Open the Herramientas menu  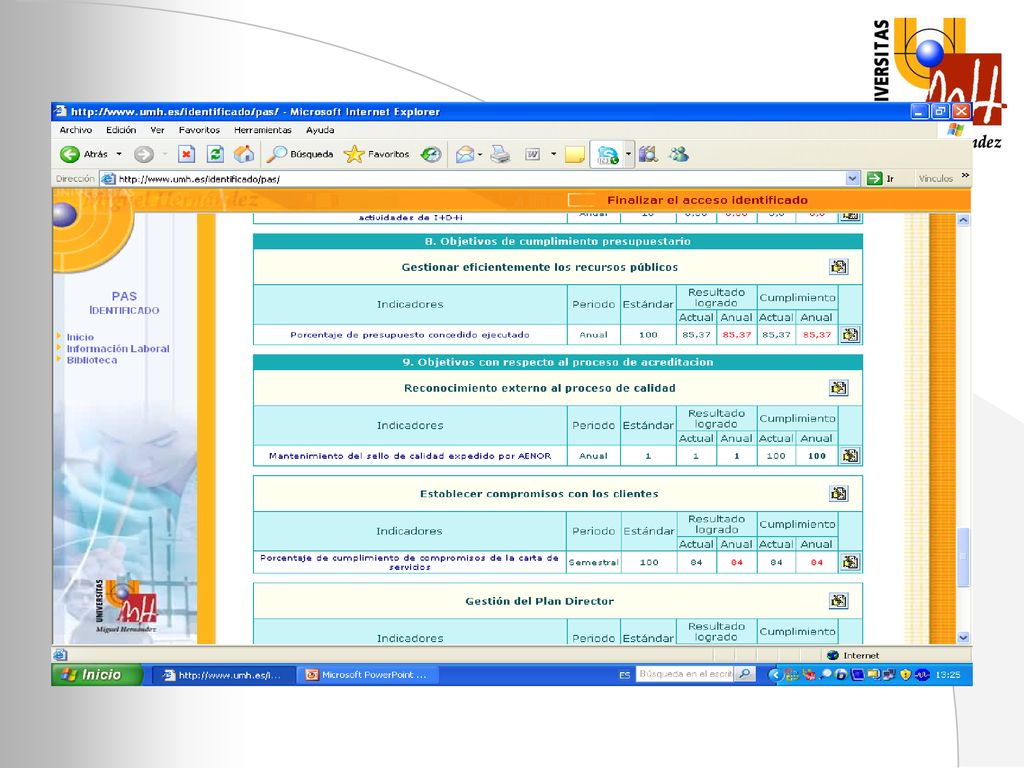263,130
